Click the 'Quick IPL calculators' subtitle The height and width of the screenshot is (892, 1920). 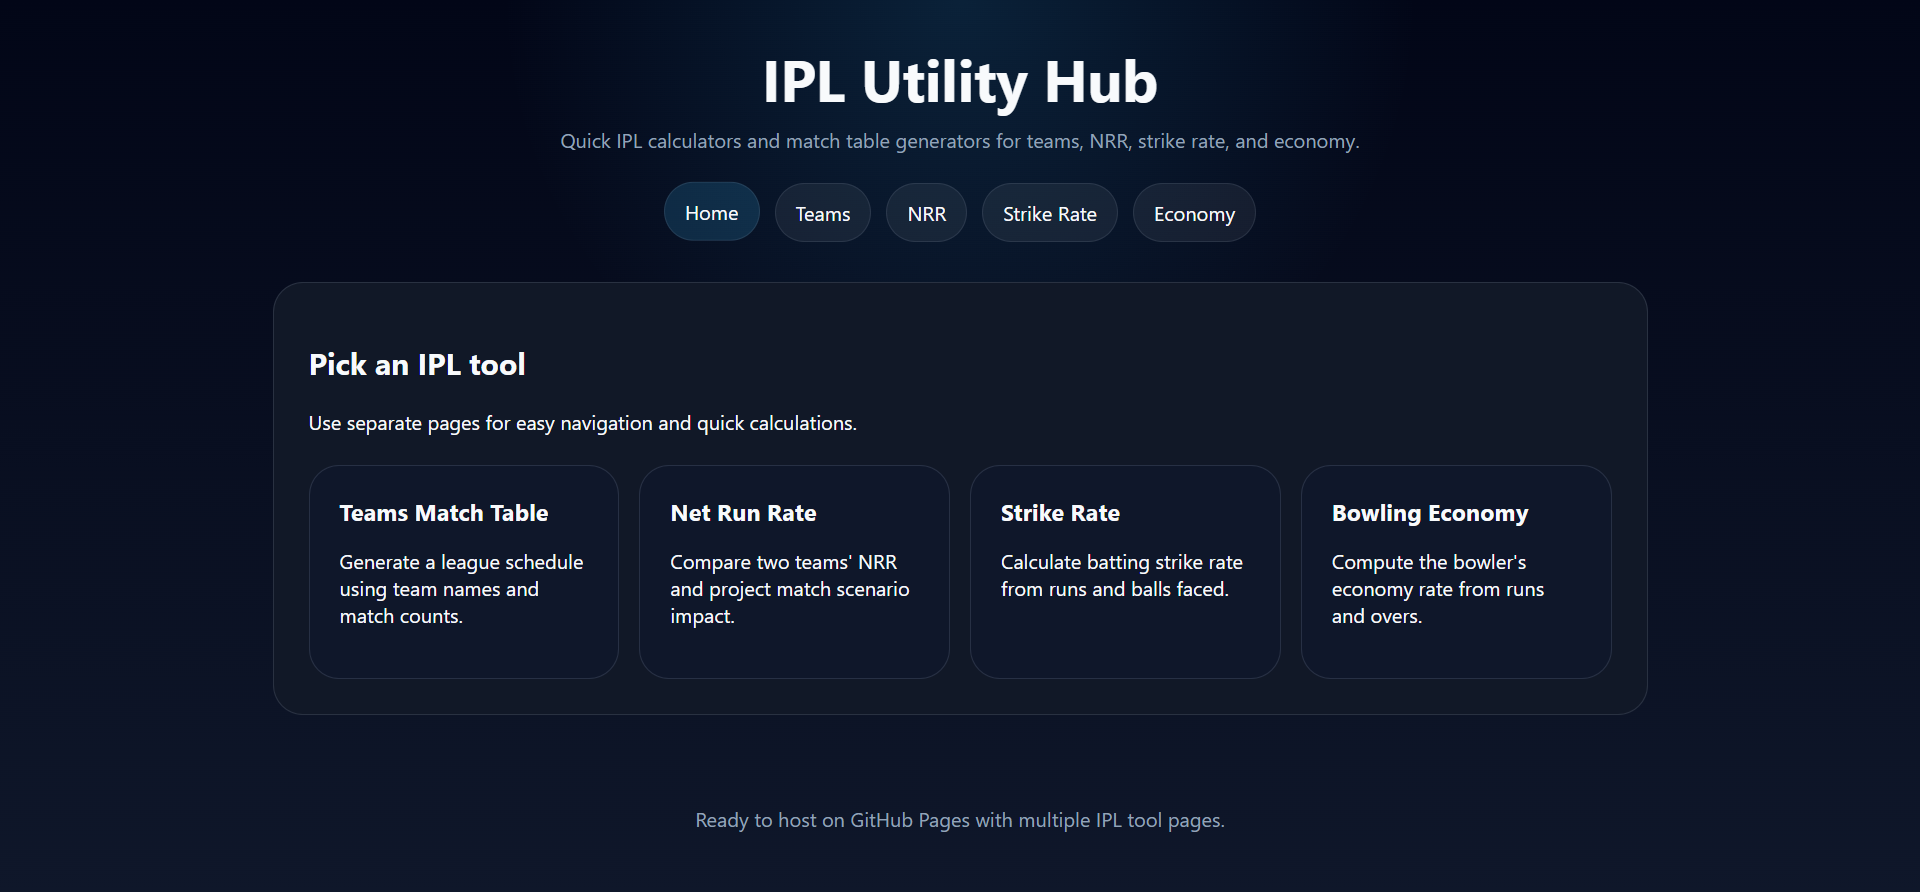coord(960,141)
